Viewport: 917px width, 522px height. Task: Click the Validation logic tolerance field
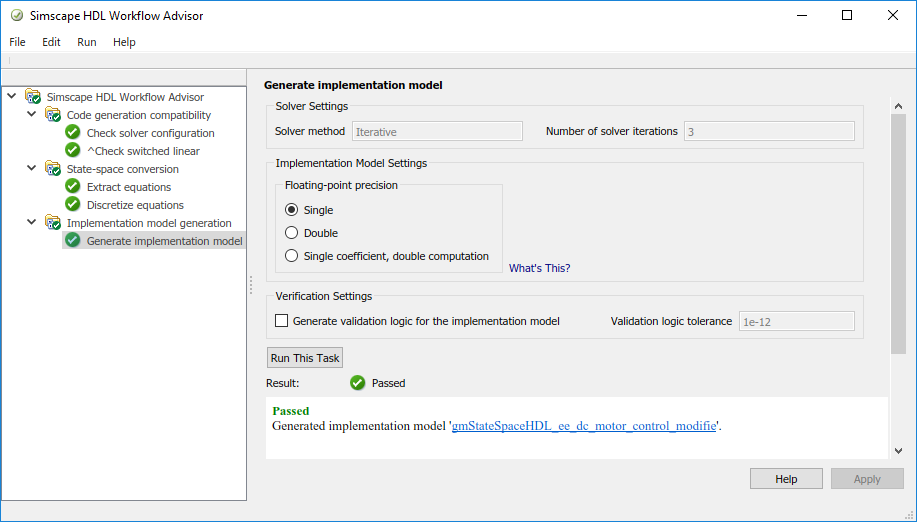point(796,321)
